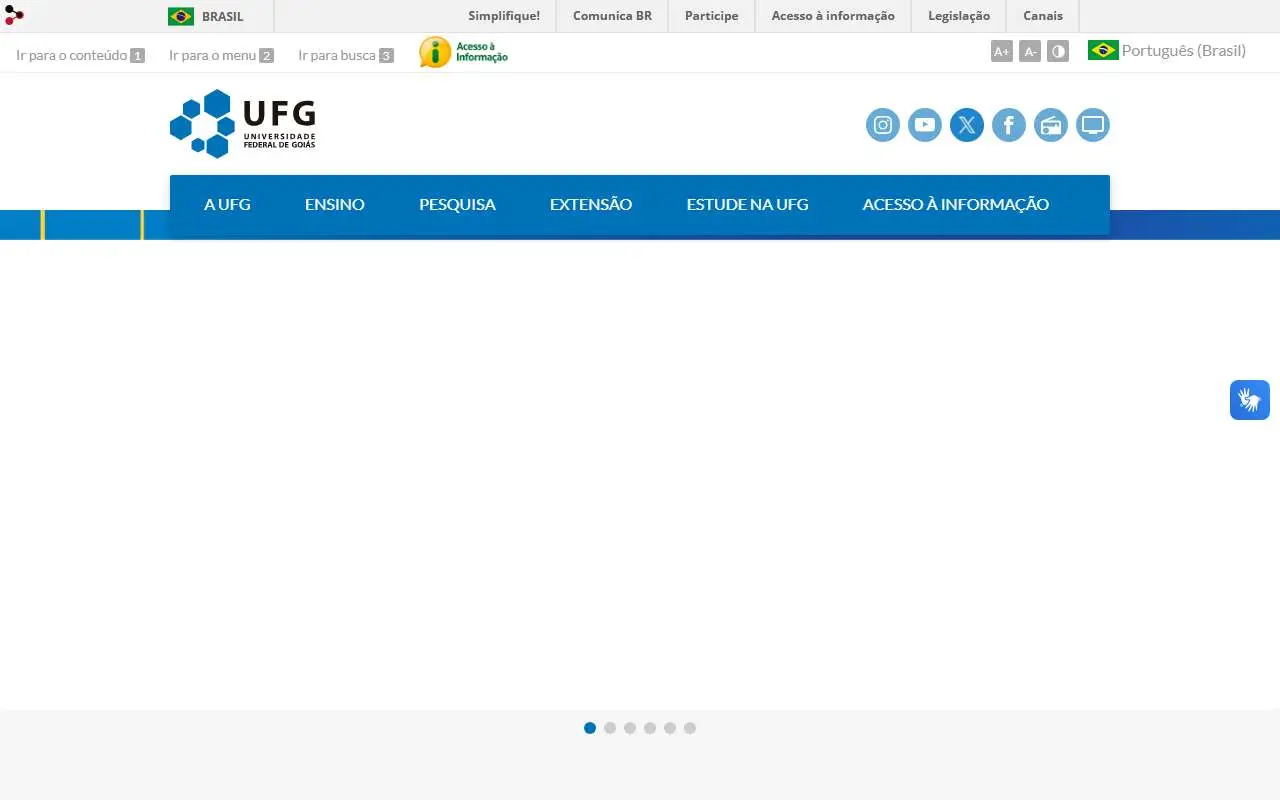Open the PESQUISA menu
This screenshot has height=800, width=1280.
pyautogui.click(x=457, y=204)
